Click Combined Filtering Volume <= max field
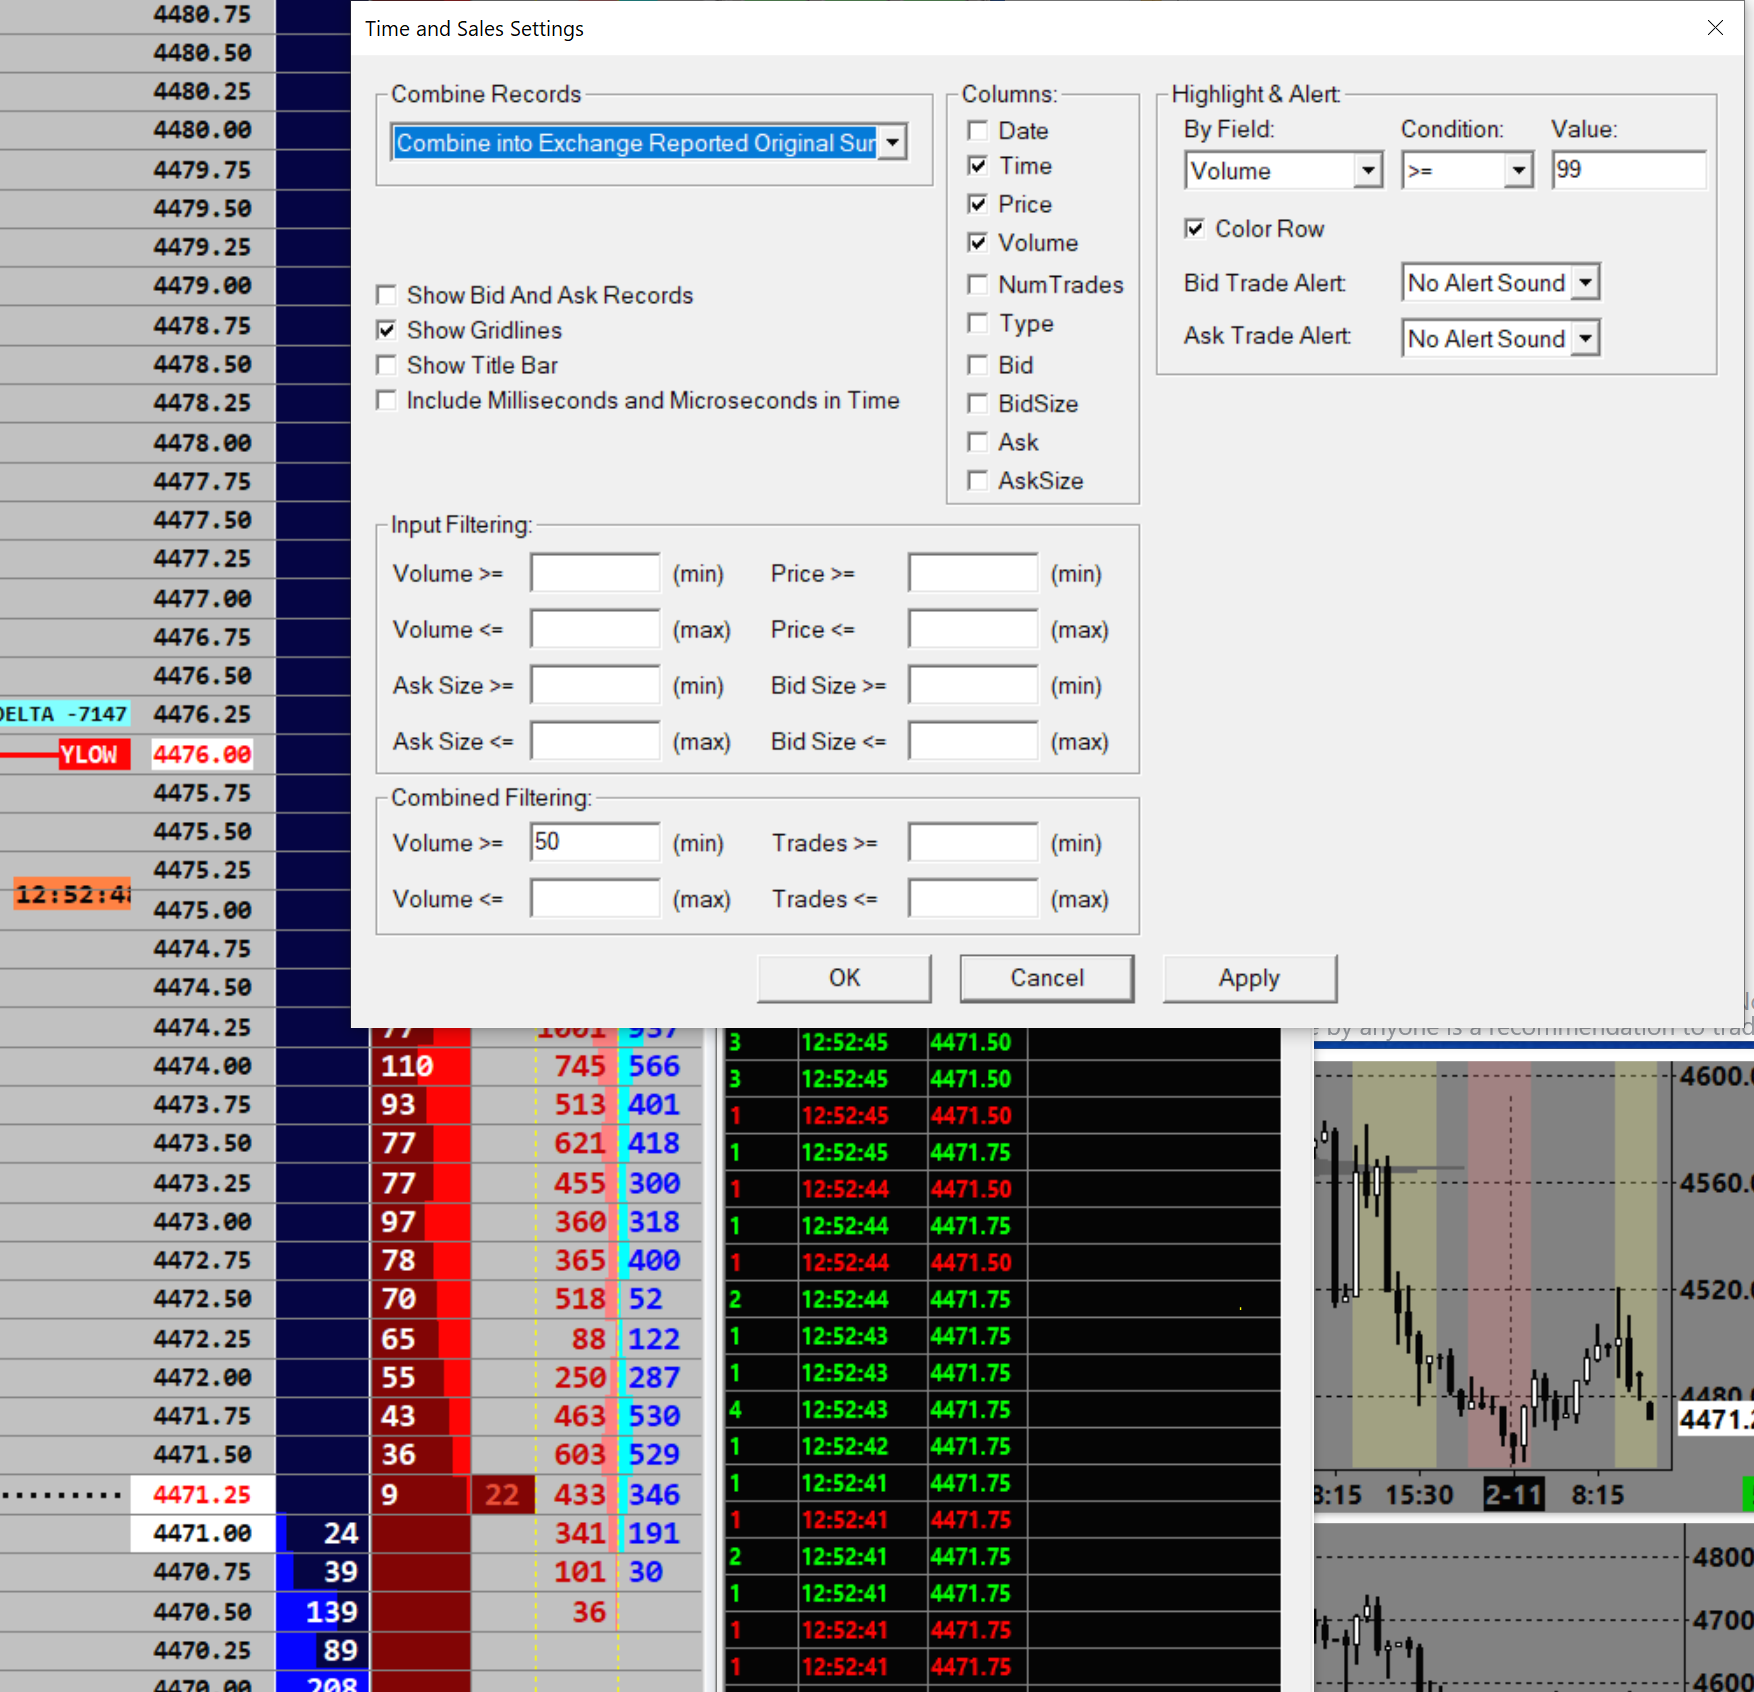 pyautogui.click(x=595, y=898)
